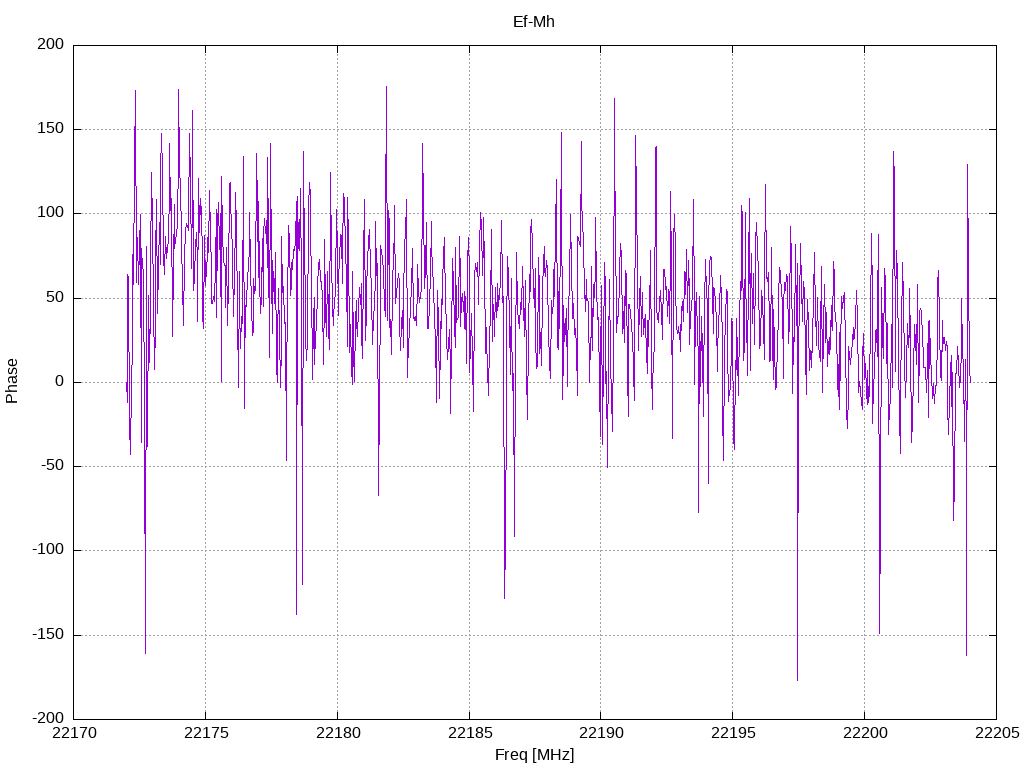Click the -150 y-axis tick label

[x=48, y=634]
